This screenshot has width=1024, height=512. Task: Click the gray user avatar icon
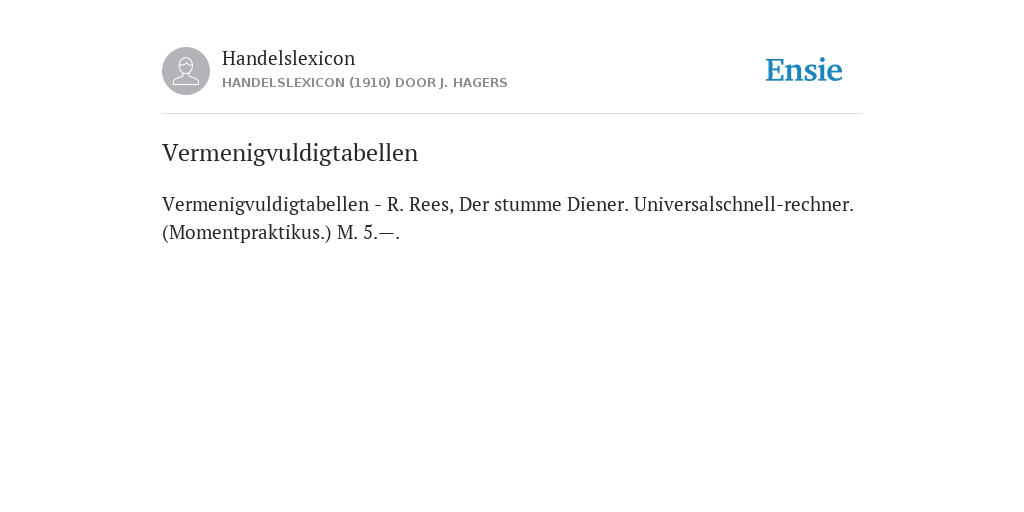click(186, 71)
